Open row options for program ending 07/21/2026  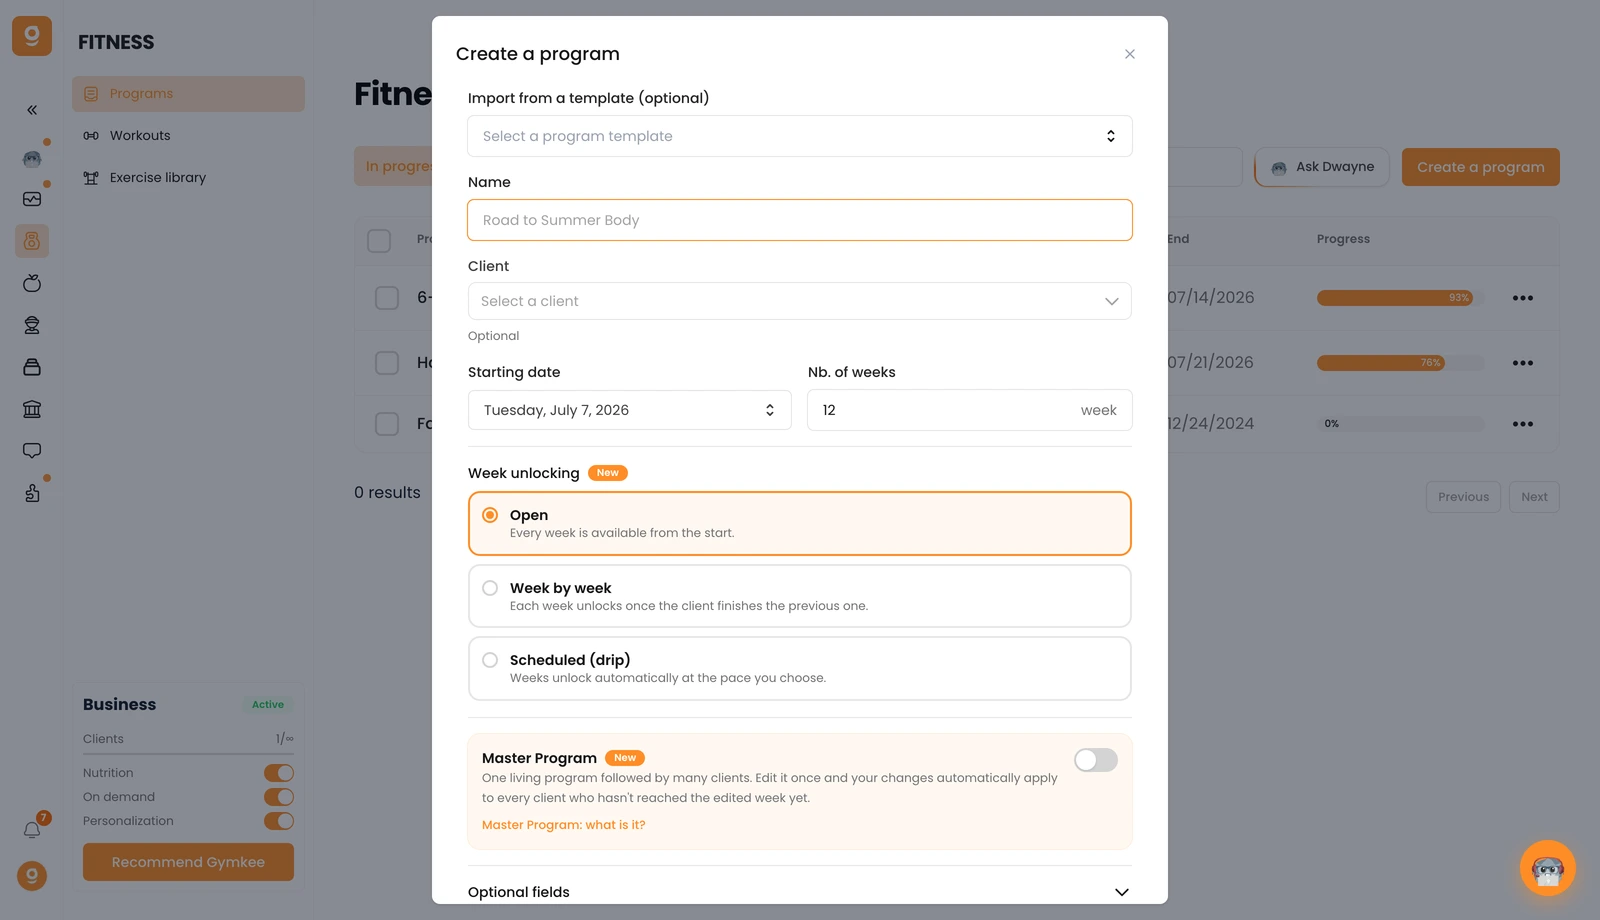click(x=1523, y=363)
